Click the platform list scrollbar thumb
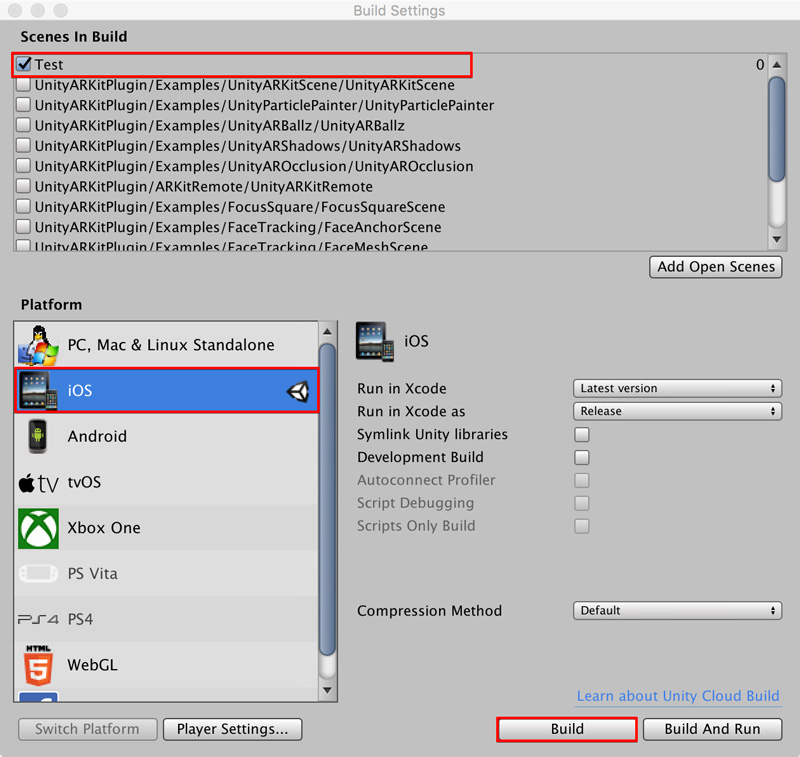Viewport: 800px width, 757px height. [x=328, y=499]
